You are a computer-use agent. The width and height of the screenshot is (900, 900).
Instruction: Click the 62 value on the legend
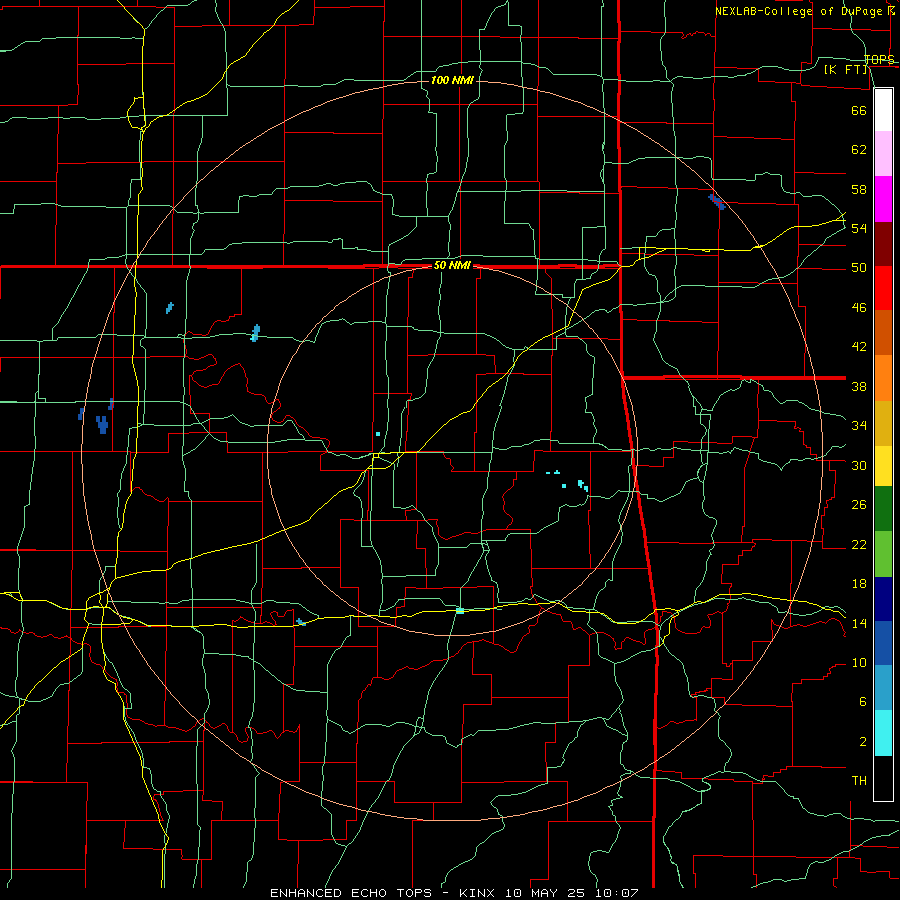[859, 150]
